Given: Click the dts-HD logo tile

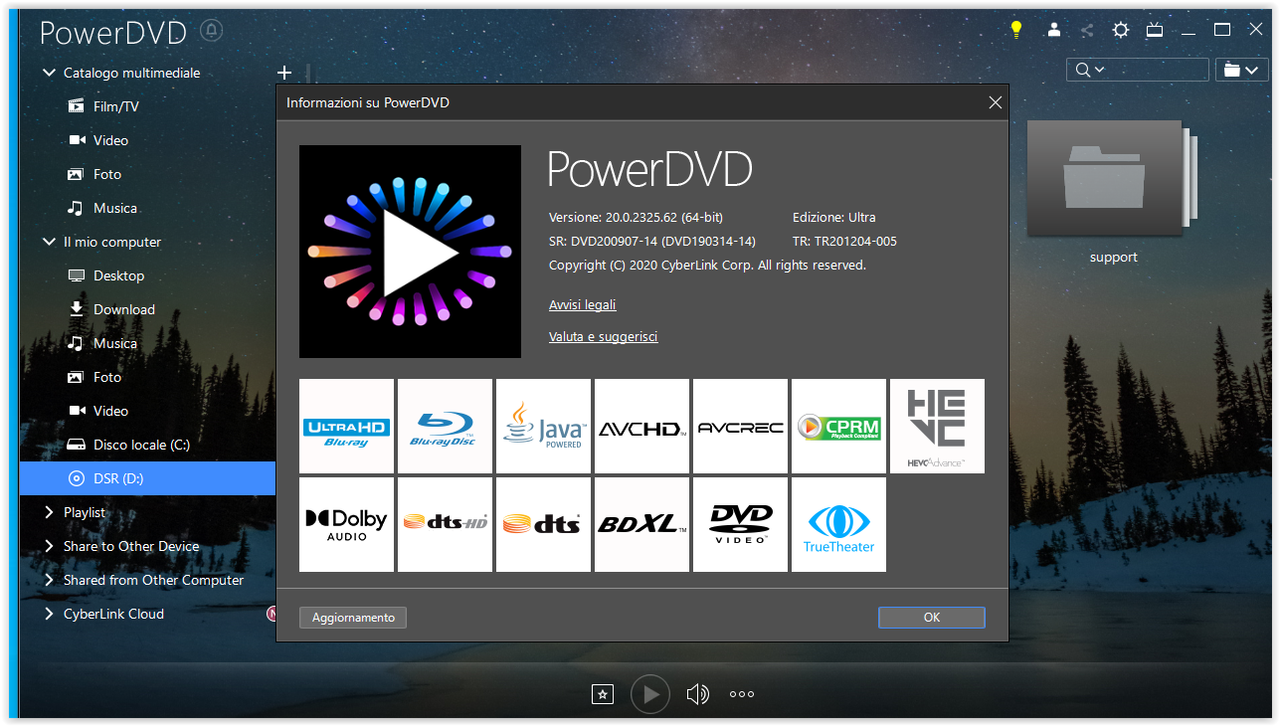Looking at the screenshot, I should tap(445, 524).
